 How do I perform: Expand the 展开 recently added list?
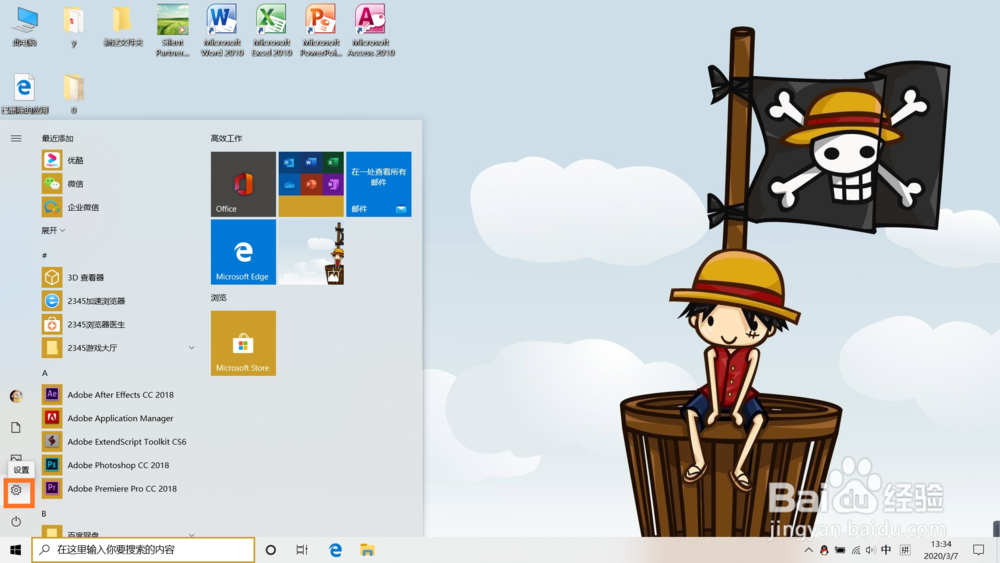pyautogui.click(x=54, y=230)
